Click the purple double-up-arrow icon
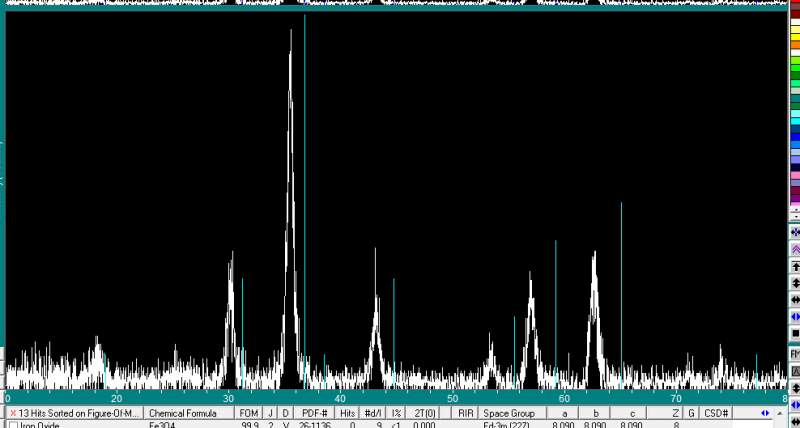 pyautogui.click(x=795, y=249)
